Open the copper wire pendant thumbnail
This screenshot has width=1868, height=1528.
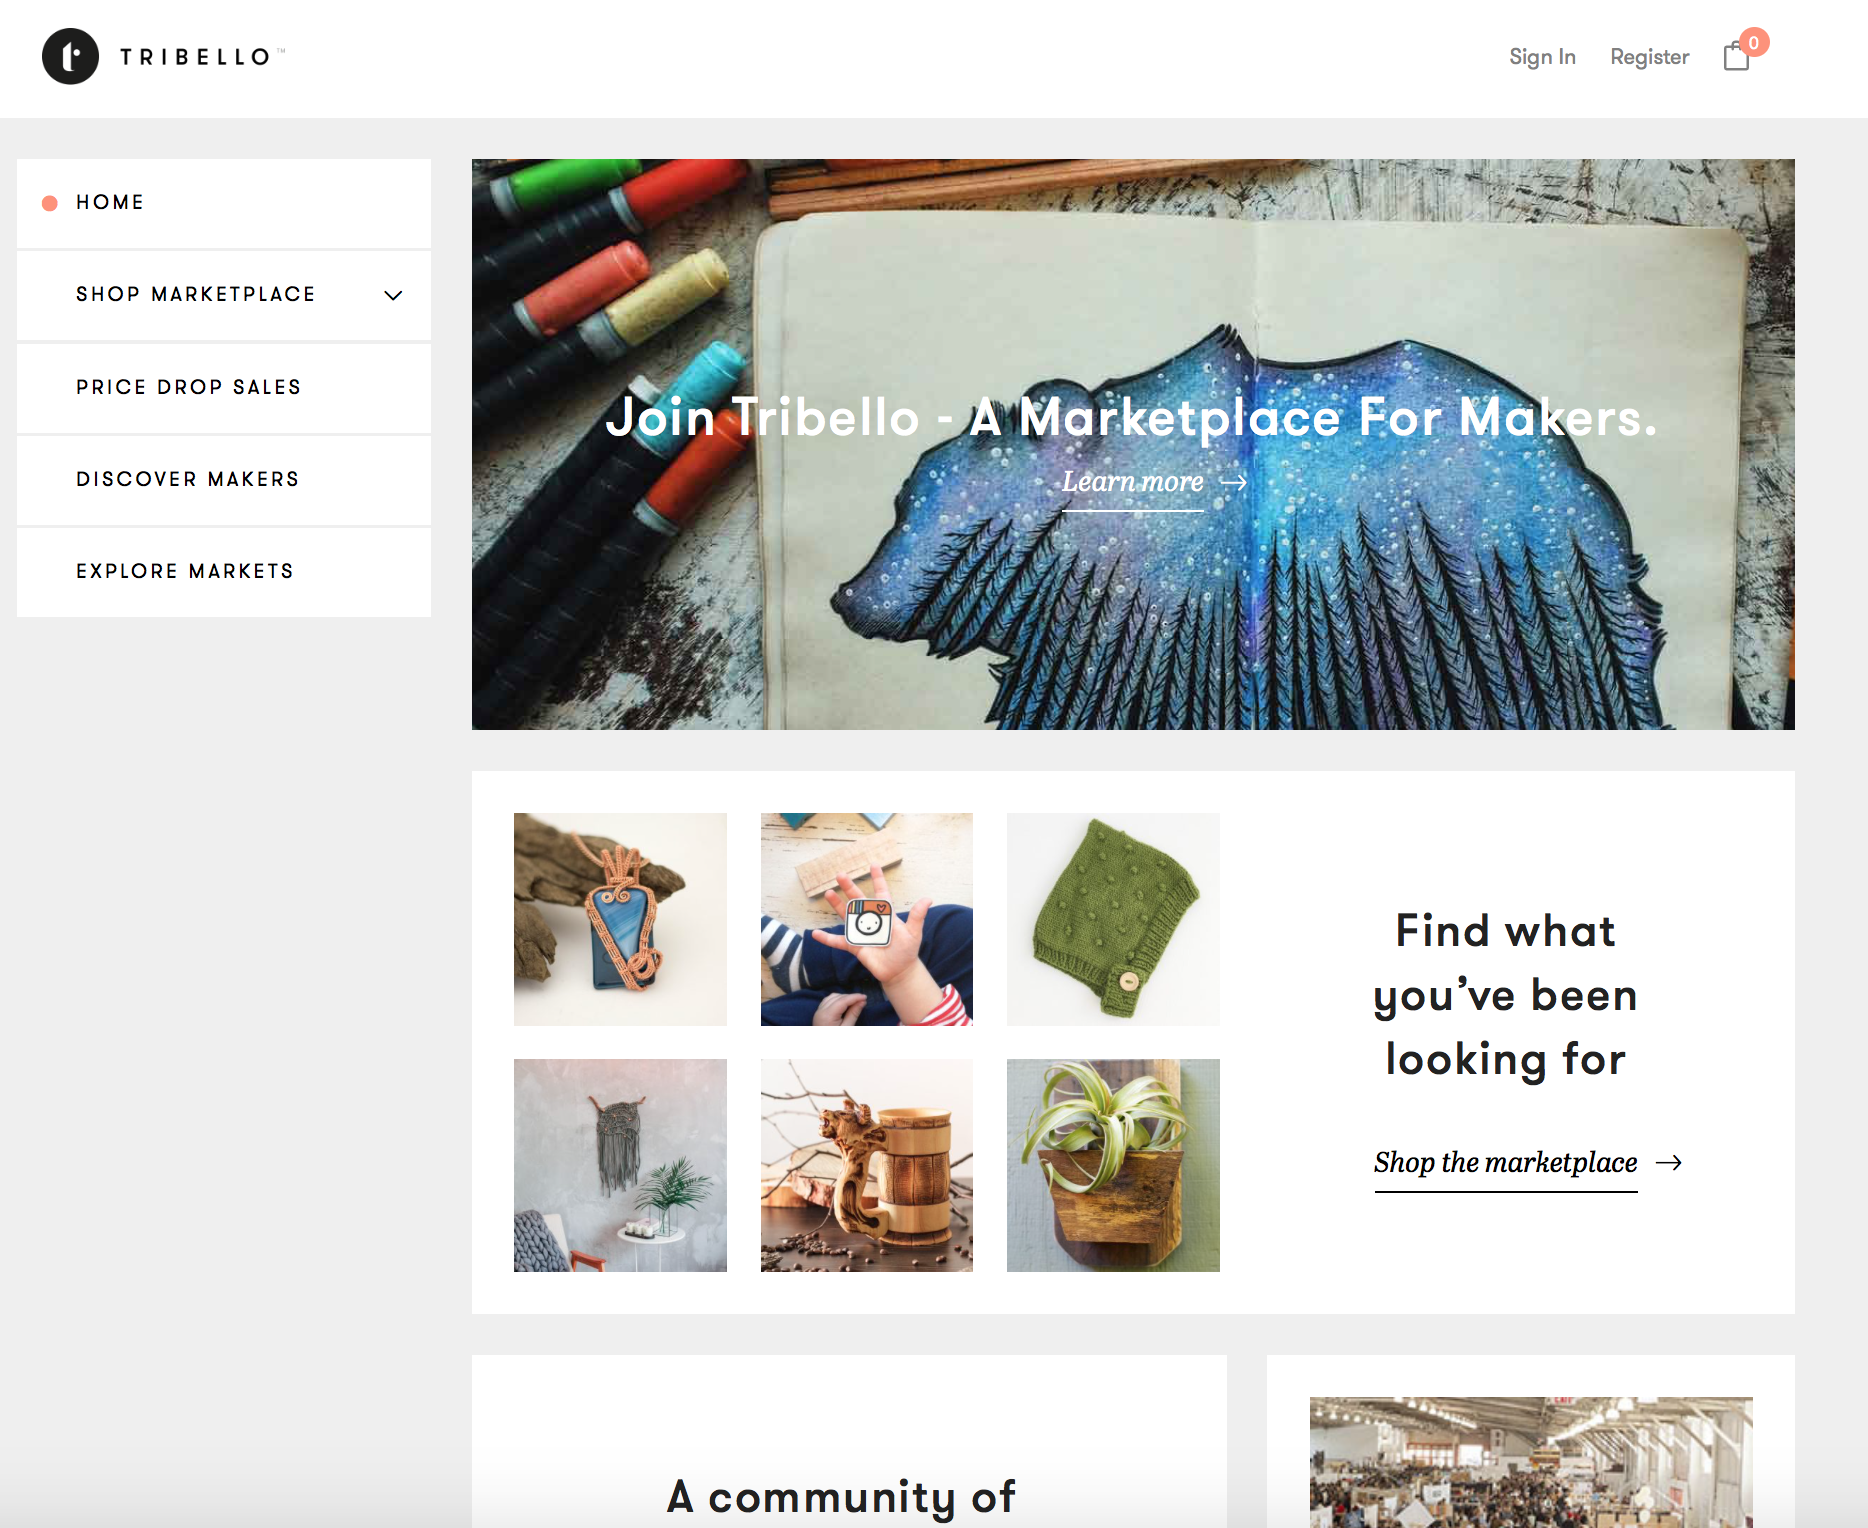620,919
